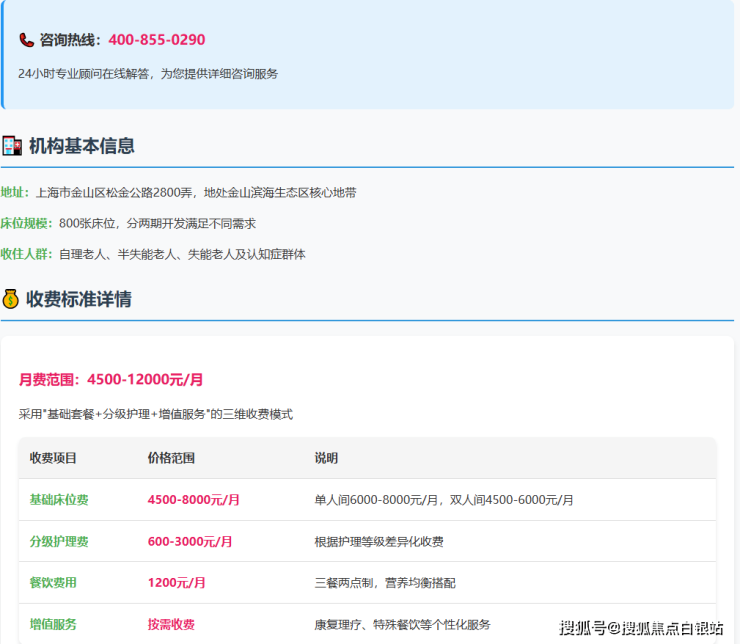The height and width of the screenshot is (644, 740).
Task: Click the 机构基本信息 section heading
Action: (81, 146)
